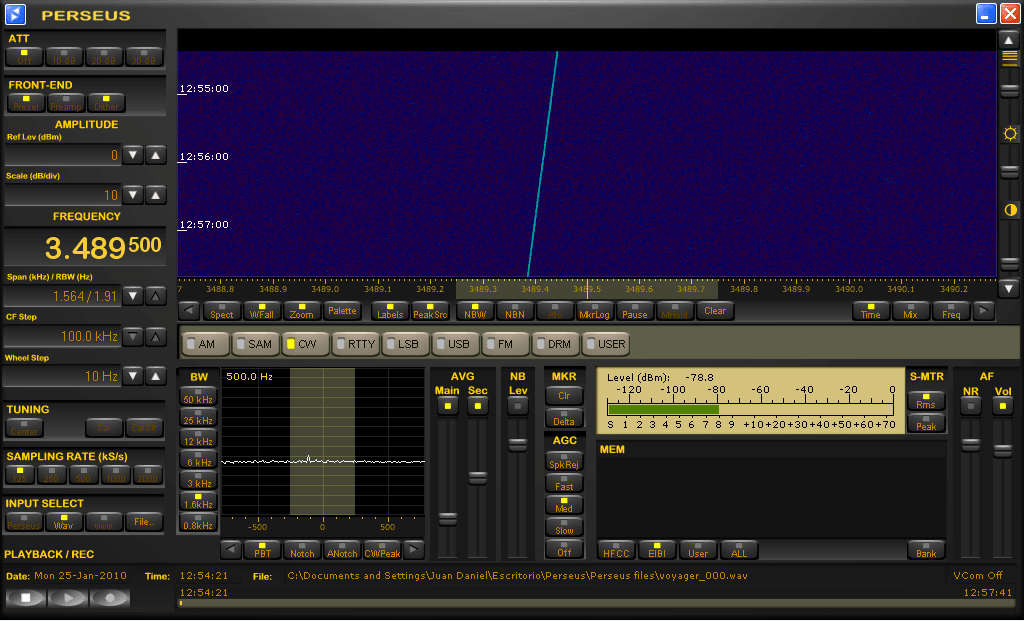Toggle the Dither front-end button
This screenshot has height=621, width=1024.
pos(106,103)
